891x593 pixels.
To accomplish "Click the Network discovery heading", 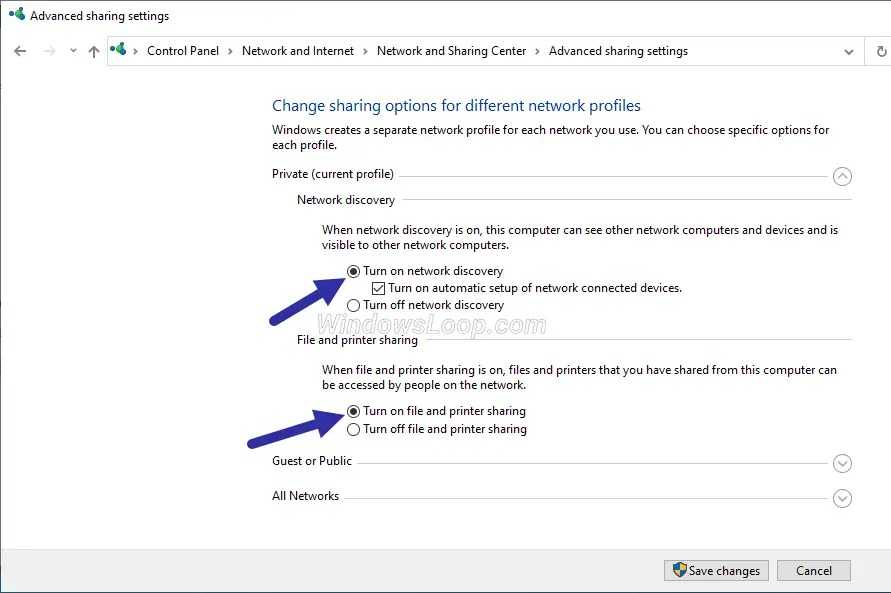I will point(345,200).
